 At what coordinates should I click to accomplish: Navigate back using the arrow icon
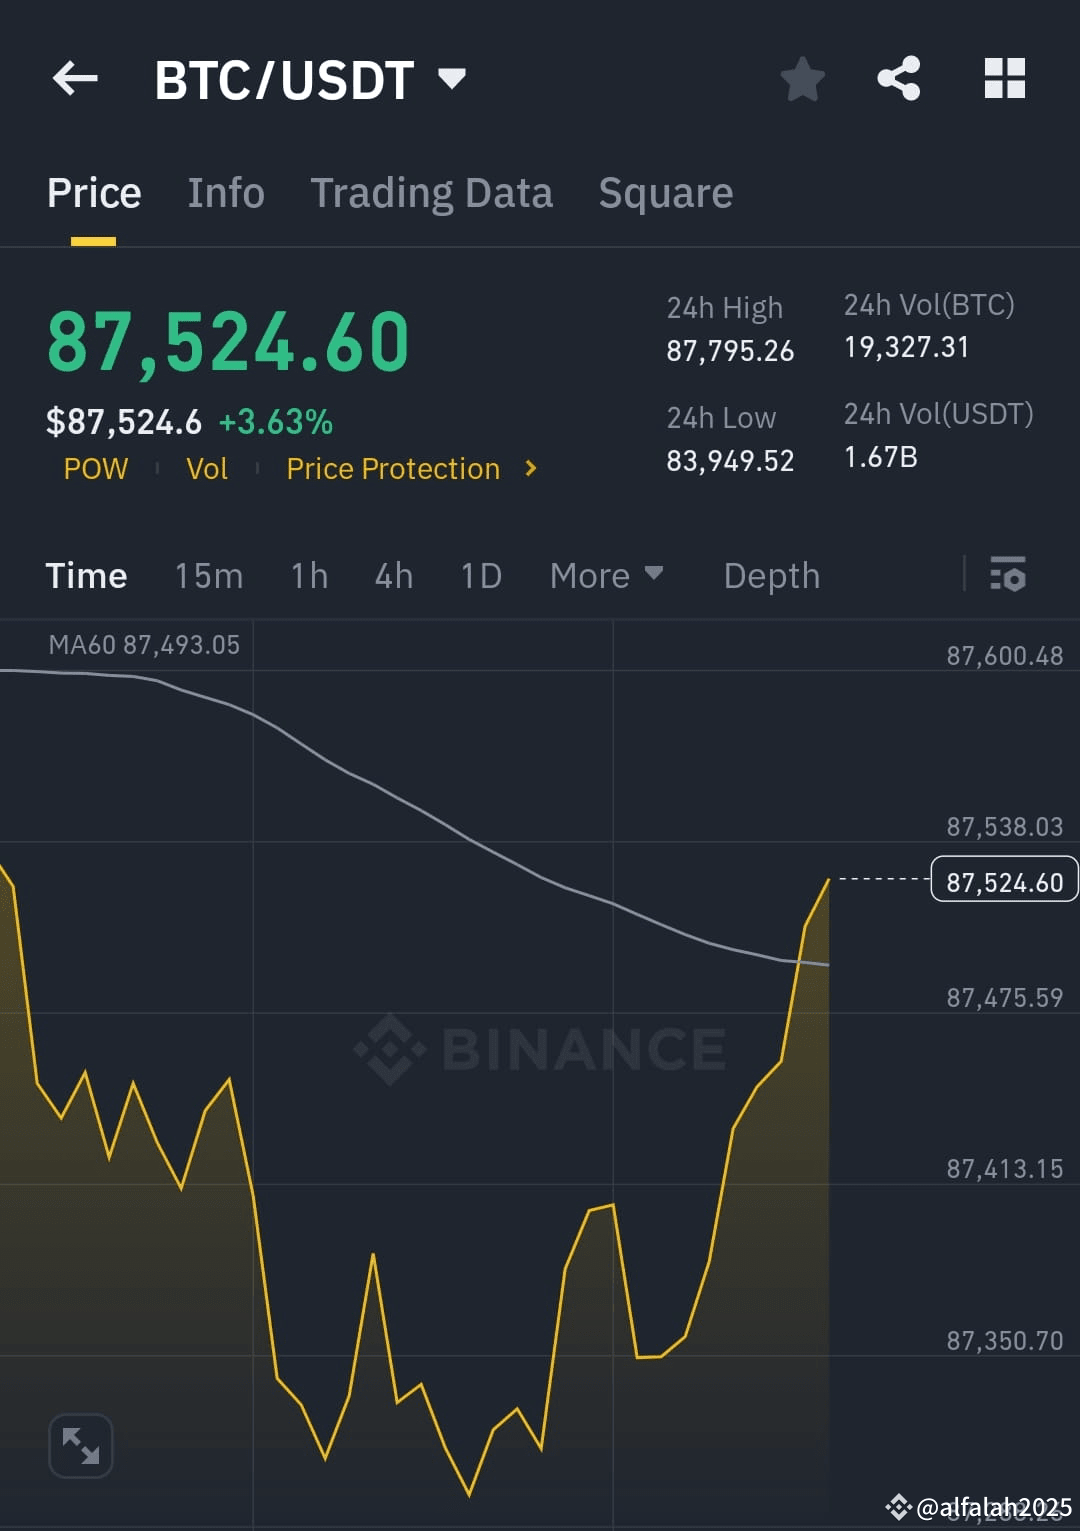click(75, 79)
